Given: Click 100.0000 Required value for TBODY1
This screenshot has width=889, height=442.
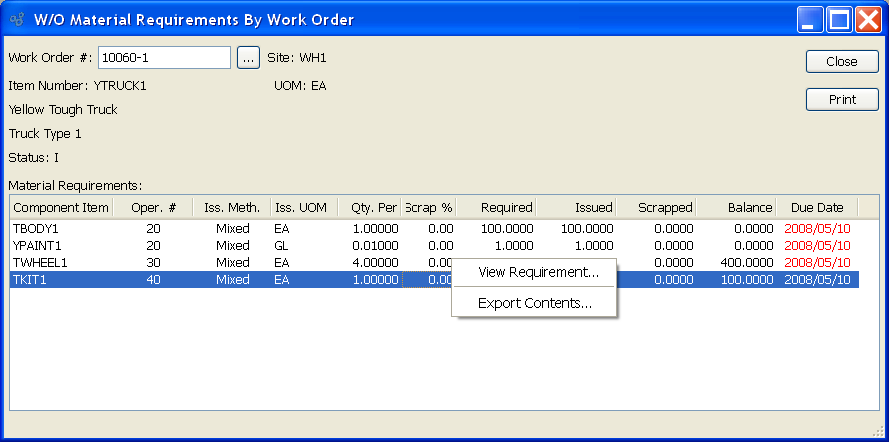Looking at the screenshot, I should (505, 229).
